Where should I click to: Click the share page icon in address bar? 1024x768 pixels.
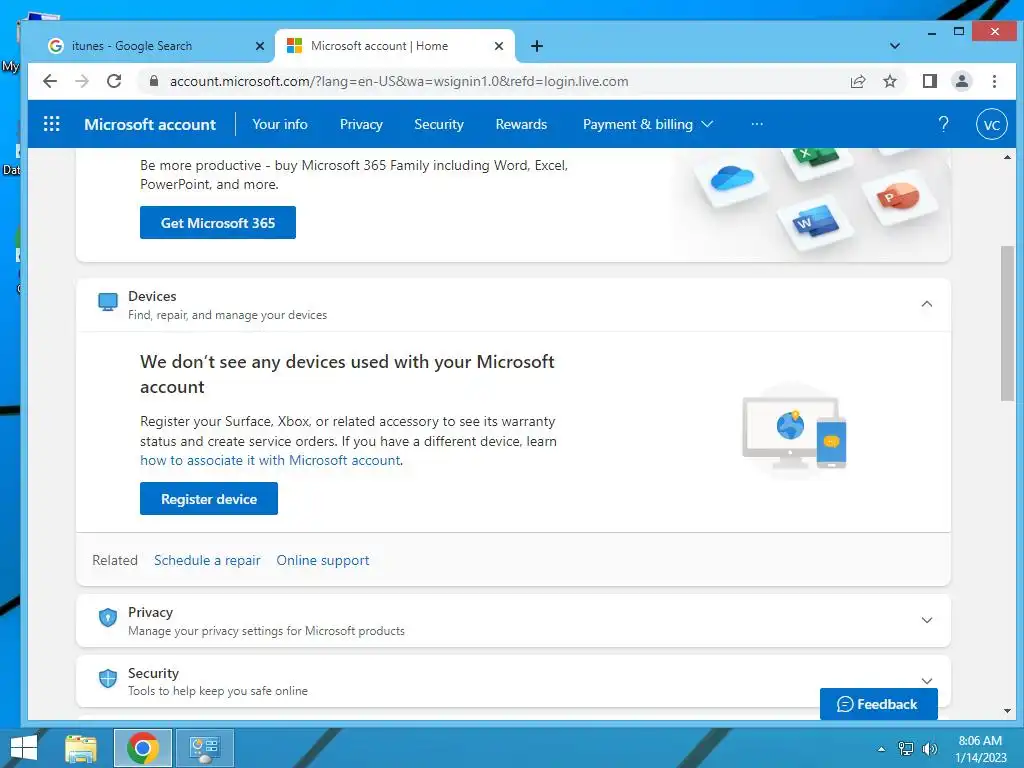click(857, 81)
